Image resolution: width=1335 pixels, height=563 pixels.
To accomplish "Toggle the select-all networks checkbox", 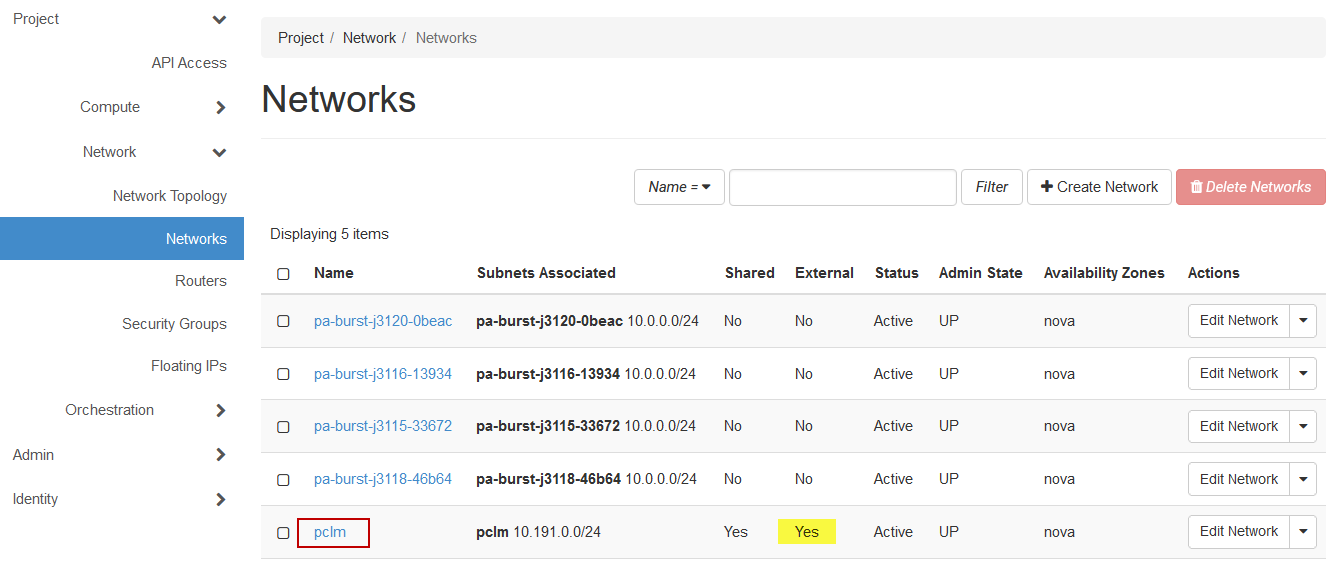I will (283, 274).
